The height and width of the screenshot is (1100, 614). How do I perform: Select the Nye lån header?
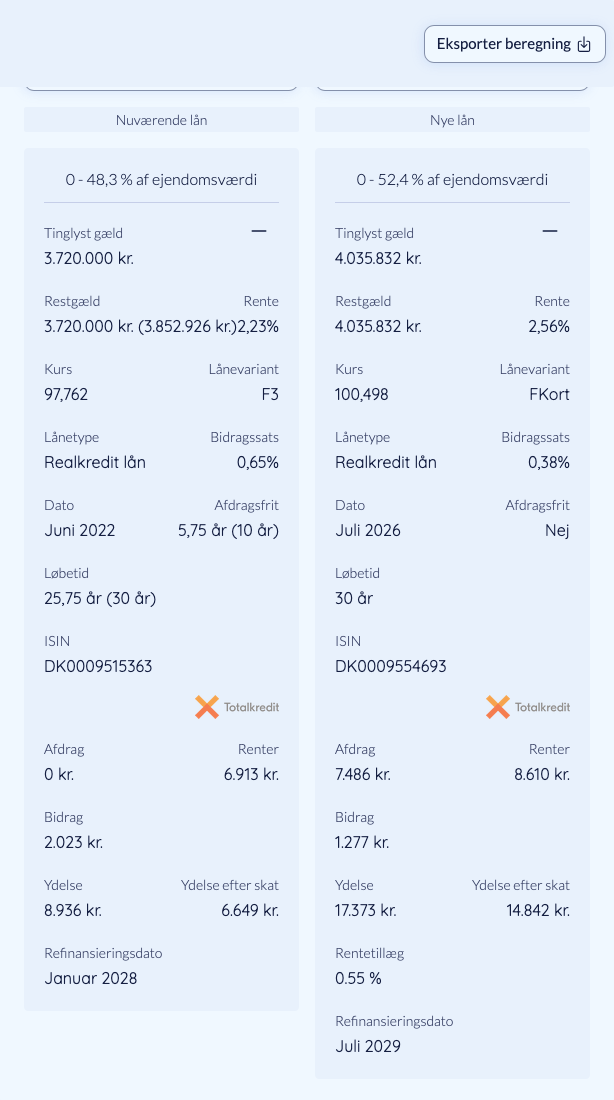click(x=452, y=120)
